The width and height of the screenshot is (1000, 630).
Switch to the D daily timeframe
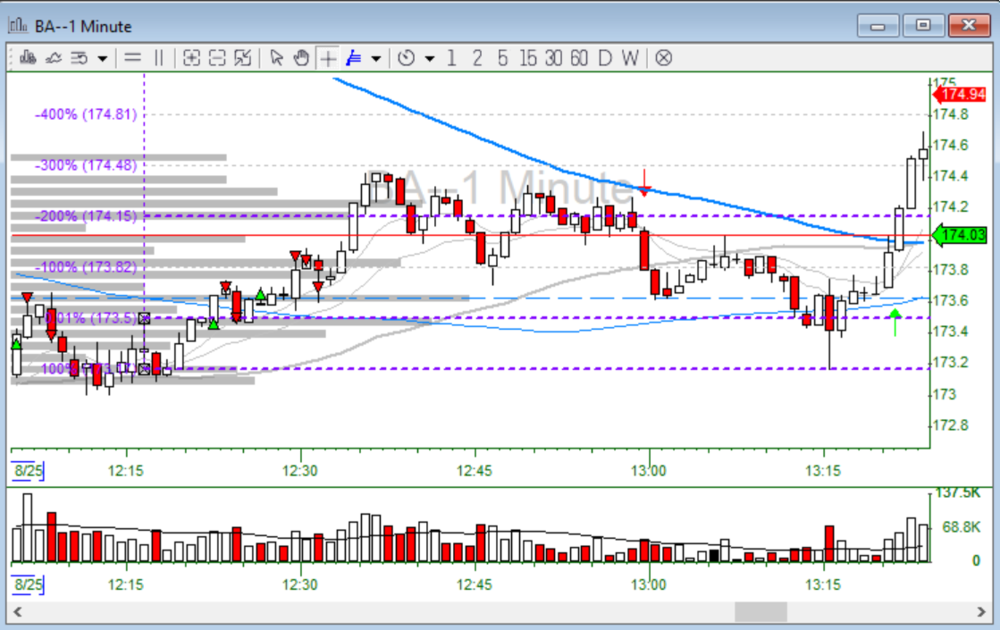click(x=604, y=58)
